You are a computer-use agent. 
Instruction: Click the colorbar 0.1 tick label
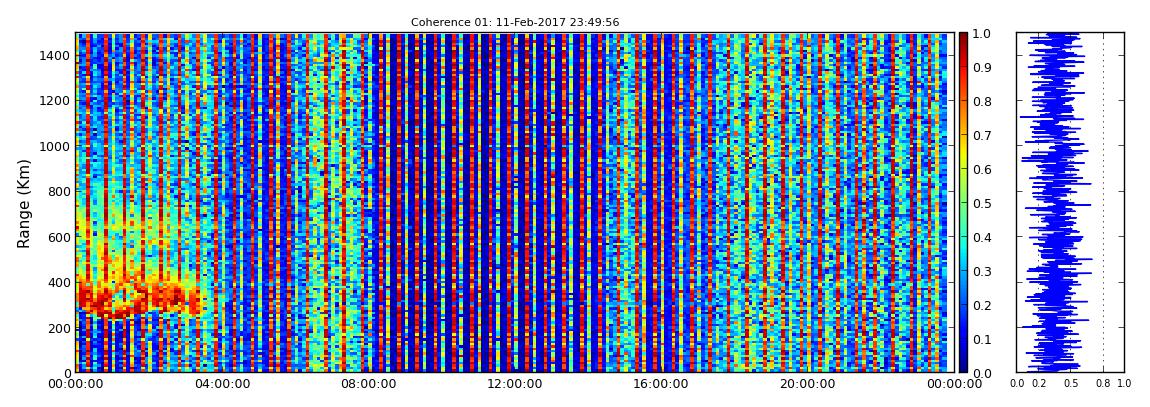click(x=981, y=340)
